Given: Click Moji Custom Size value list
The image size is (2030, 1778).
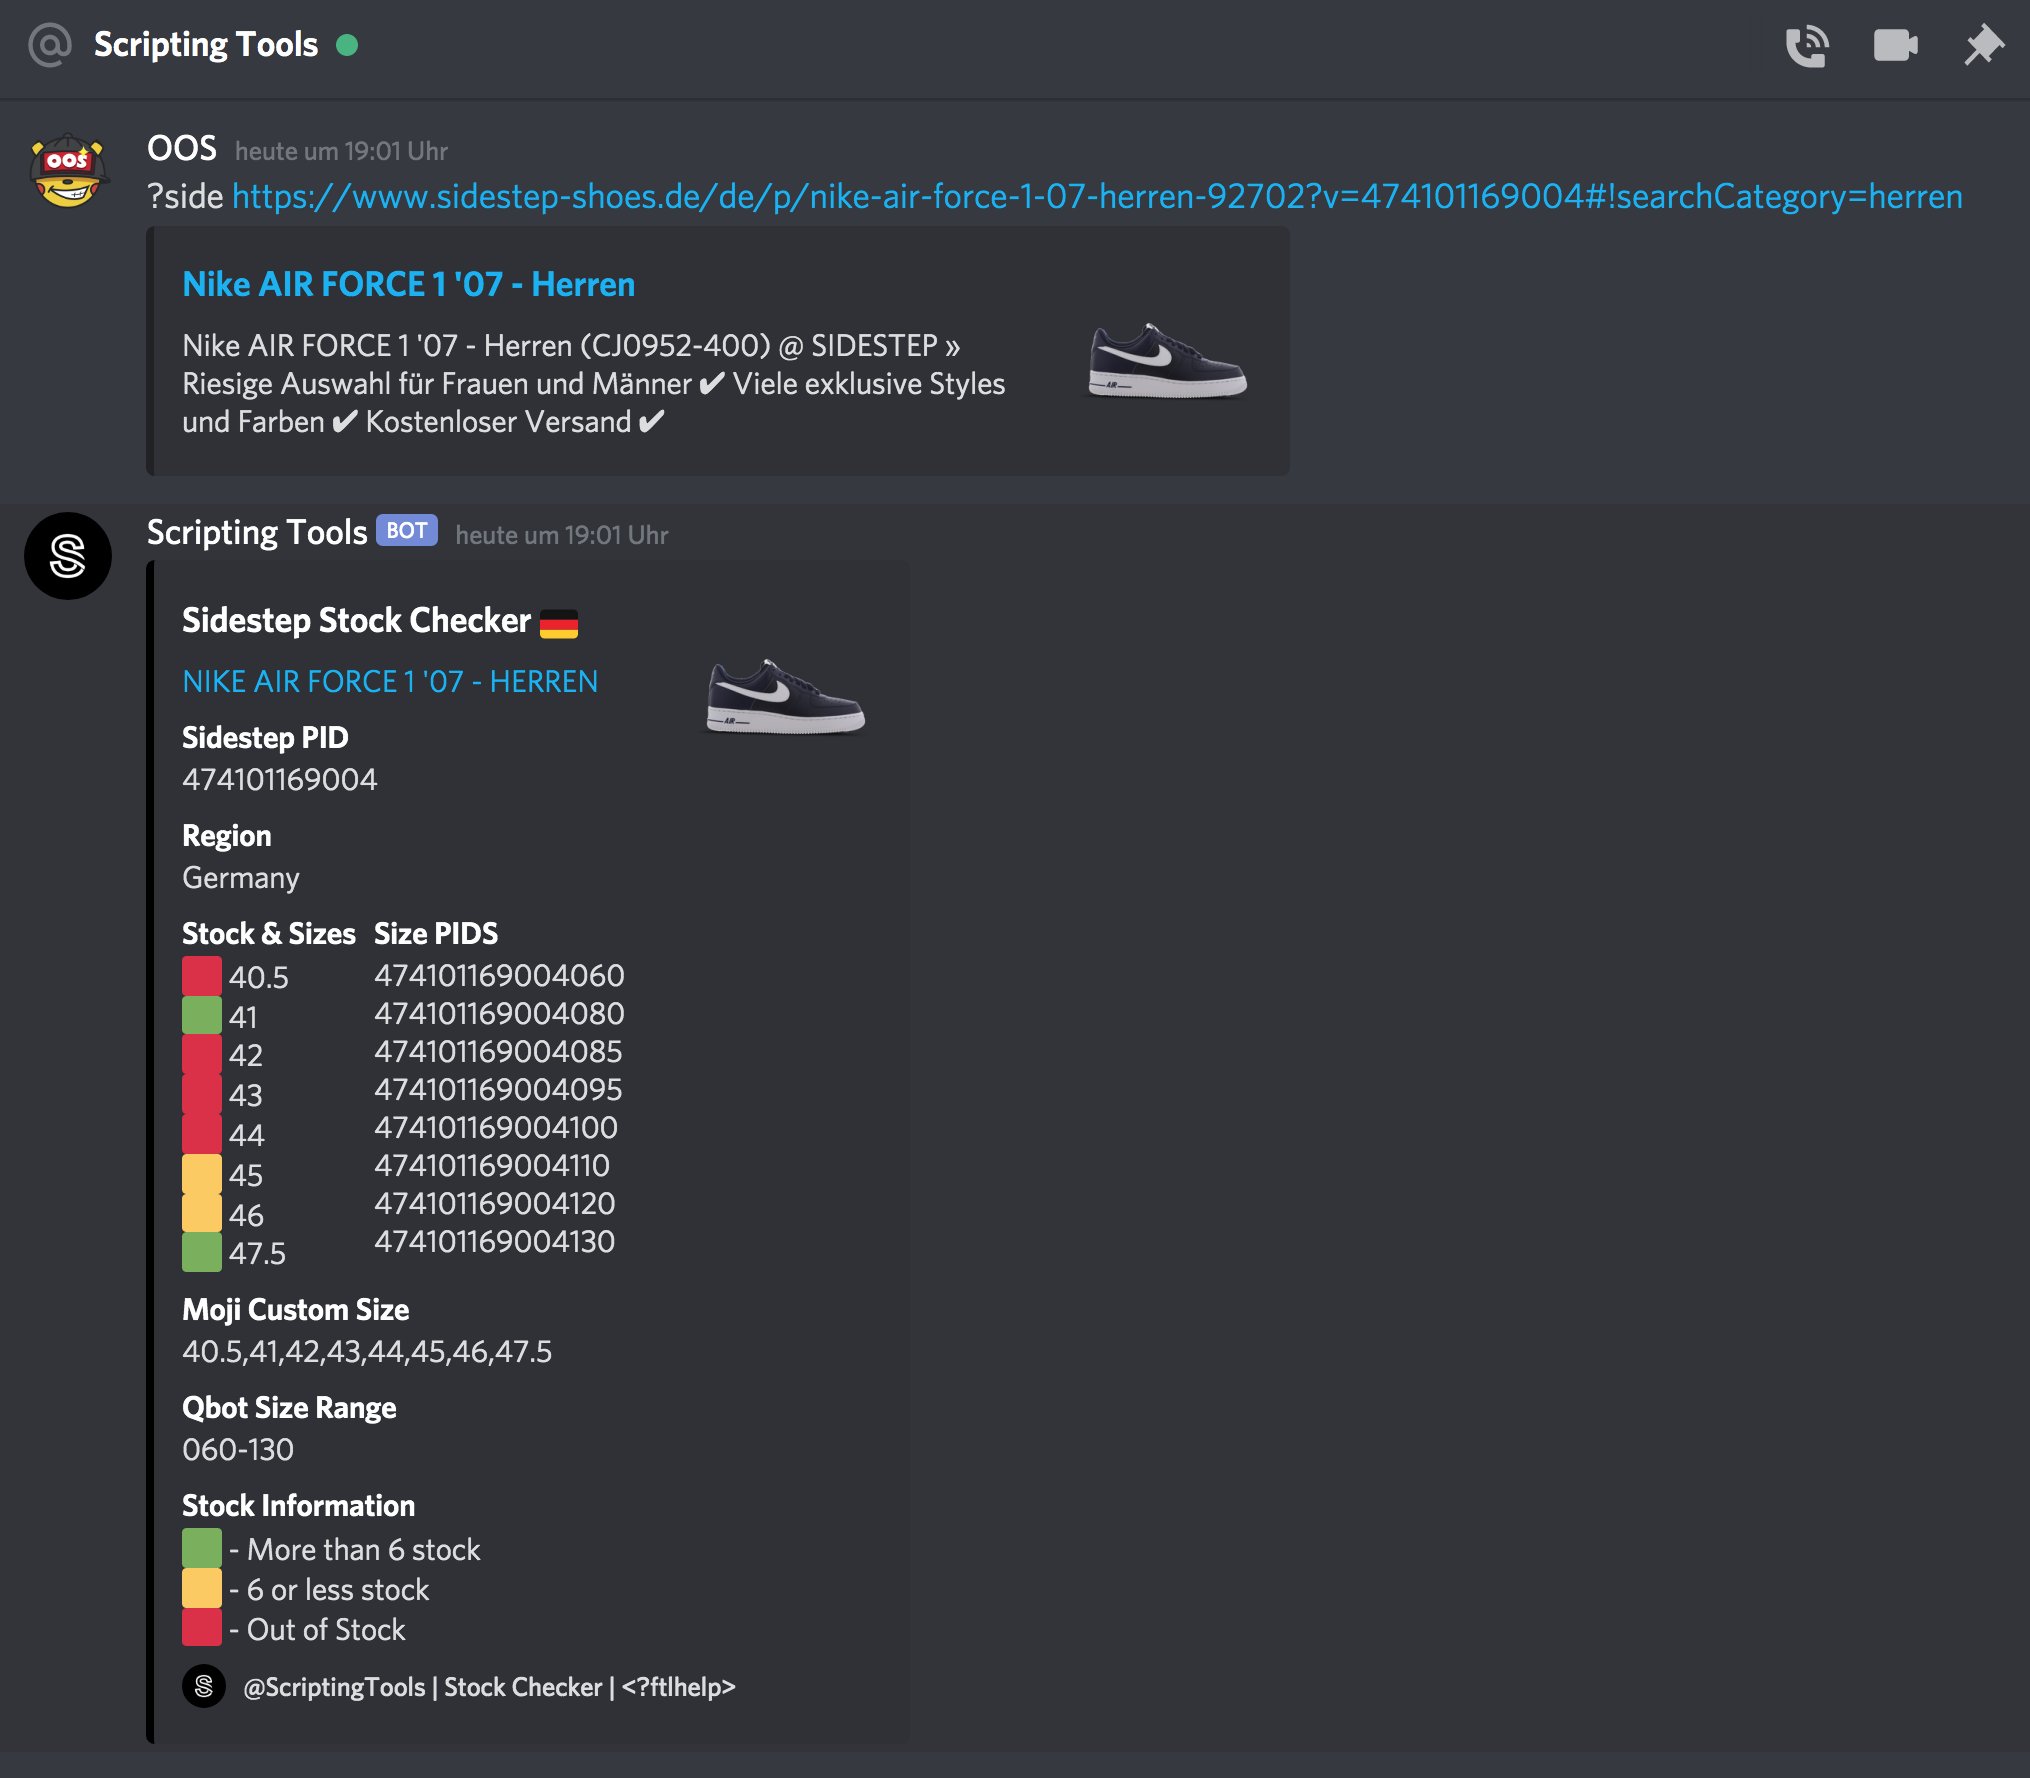Looking at the screenshot, I should click(367, 1352).
